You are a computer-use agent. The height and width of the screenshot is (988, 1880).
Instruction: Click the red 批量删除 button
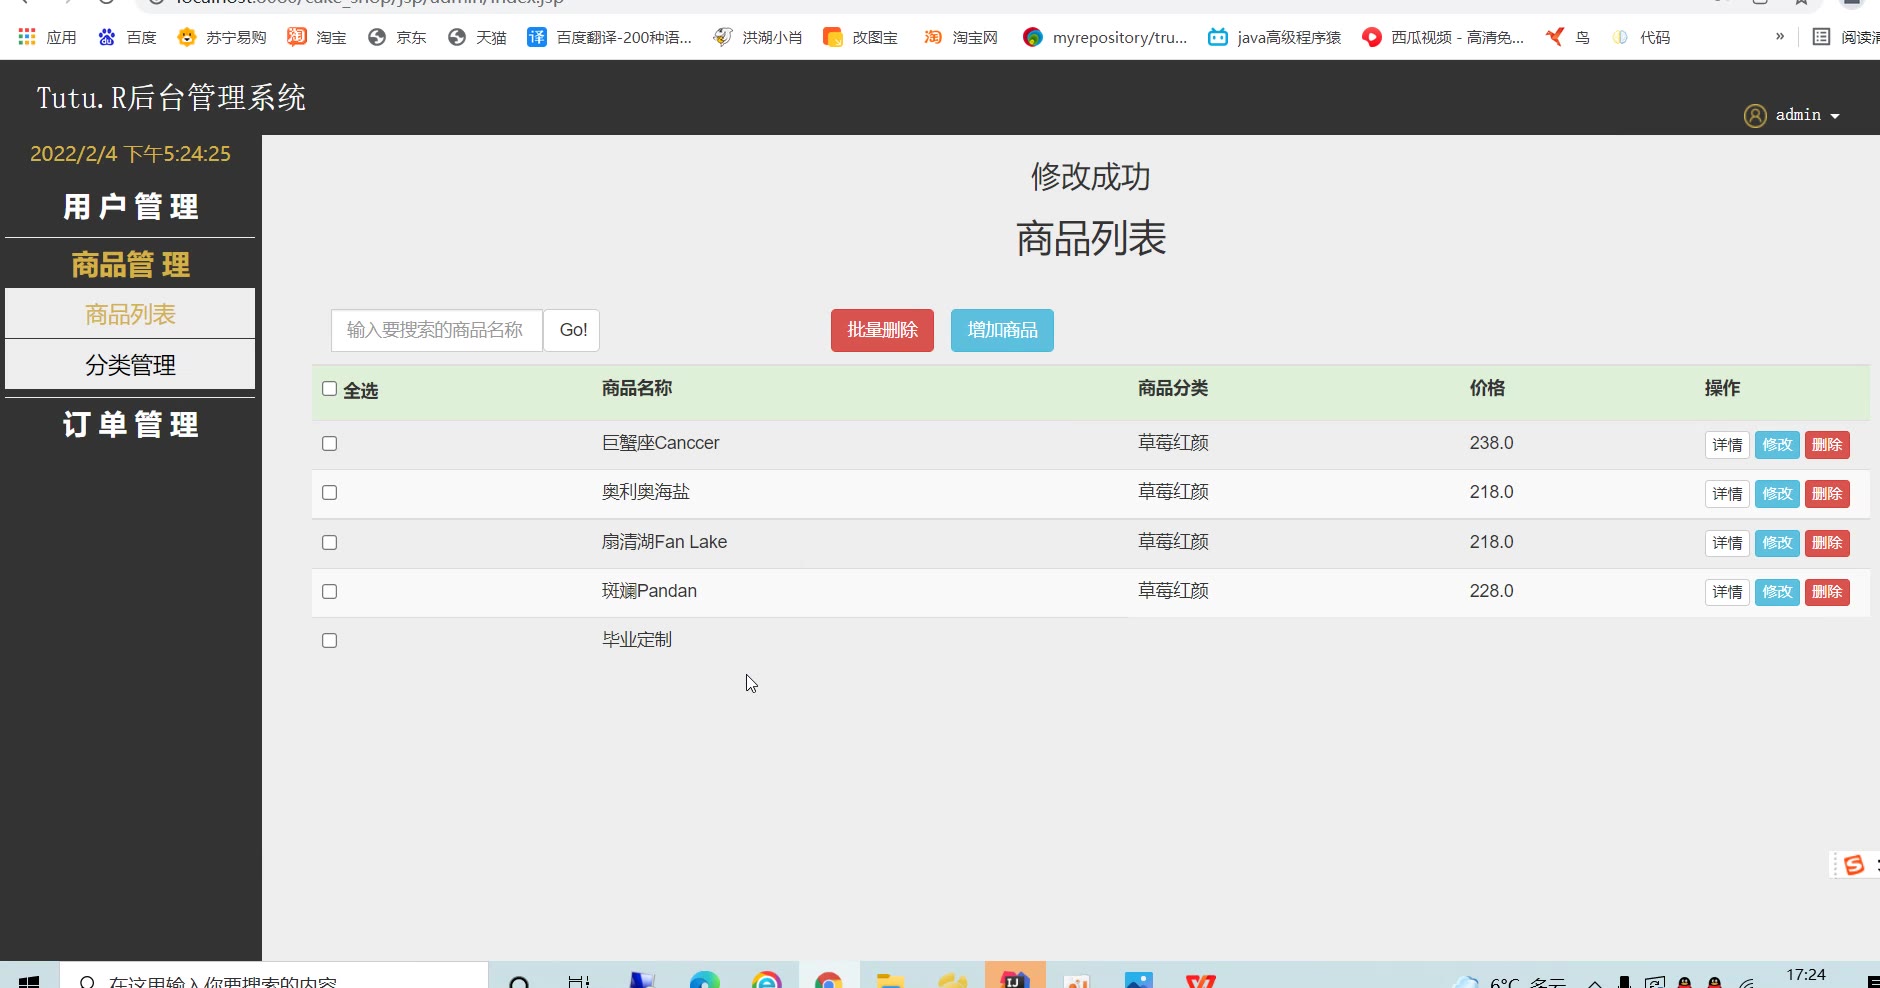(882, 330)
